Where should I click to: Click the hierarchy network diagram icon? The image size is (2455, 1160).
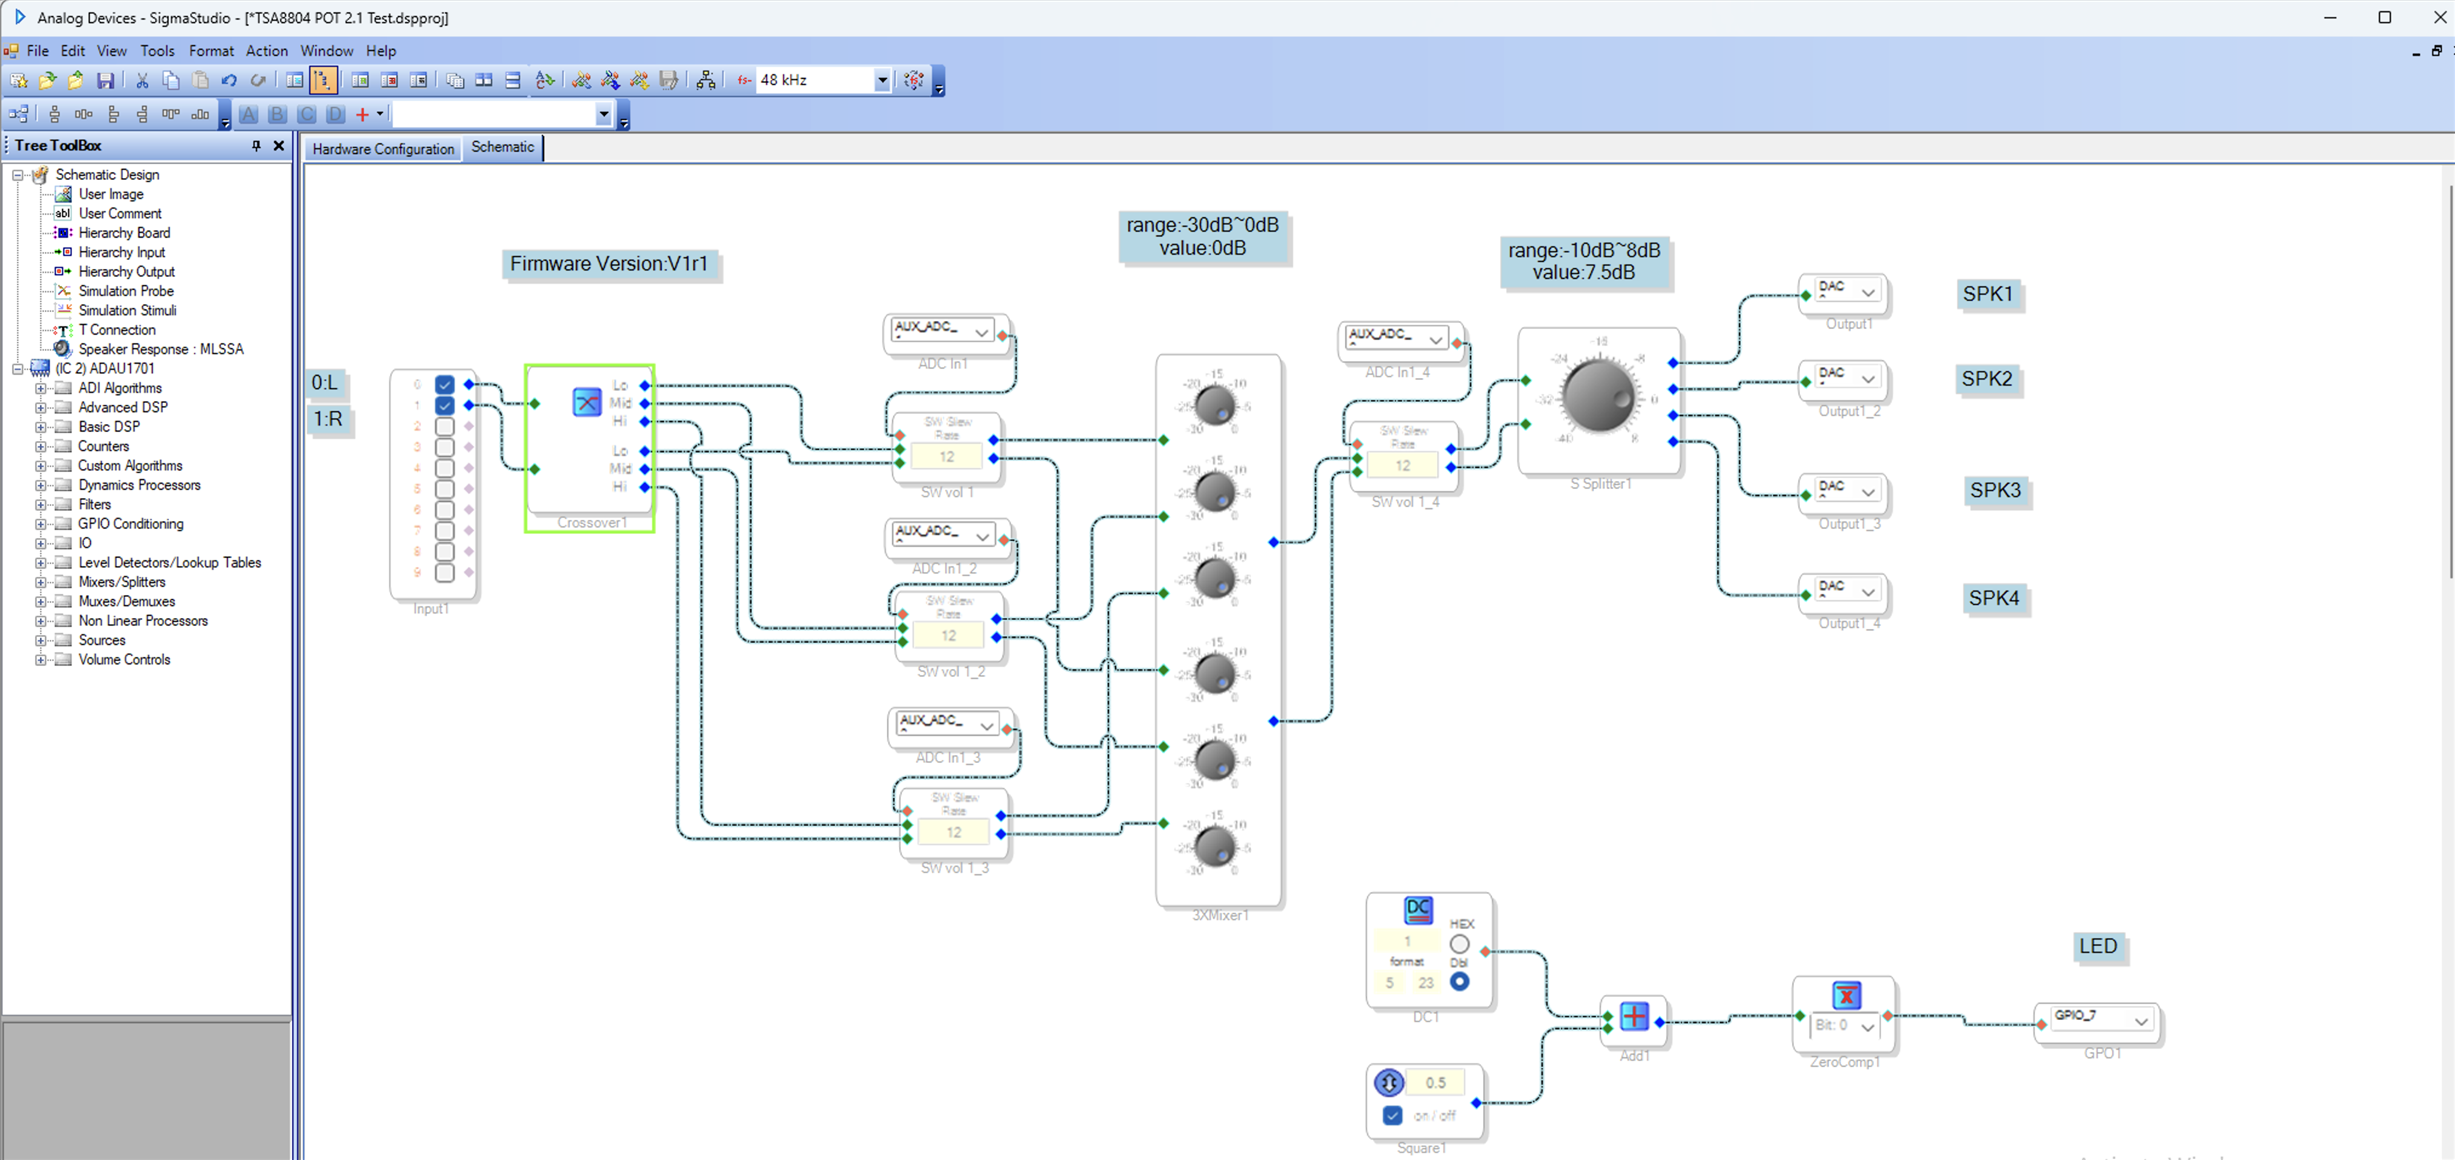(x=706, y=80)
